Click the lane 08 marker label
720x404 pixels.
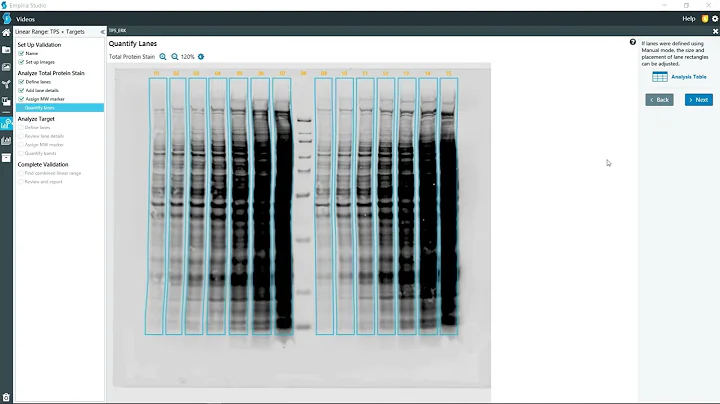tap(303, 73)
